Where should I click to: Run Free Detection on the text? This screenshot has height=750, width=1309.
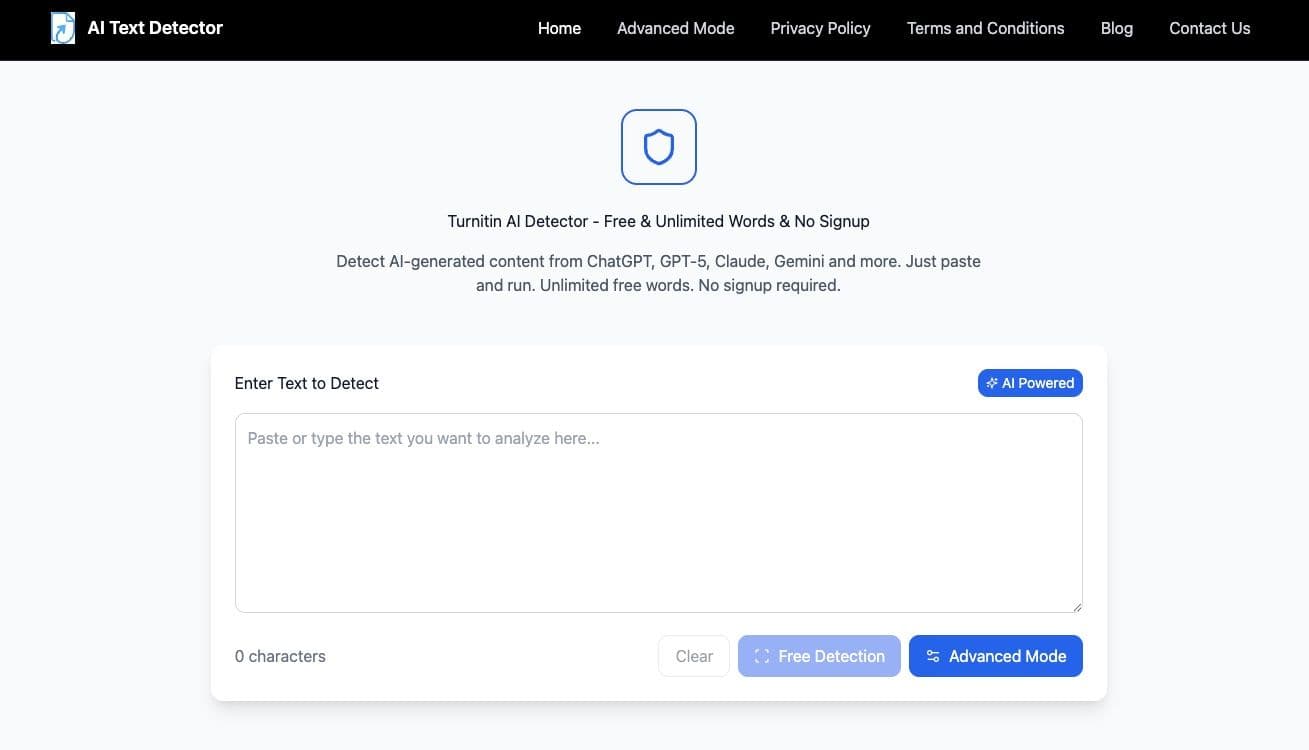(x=819, y=656)
